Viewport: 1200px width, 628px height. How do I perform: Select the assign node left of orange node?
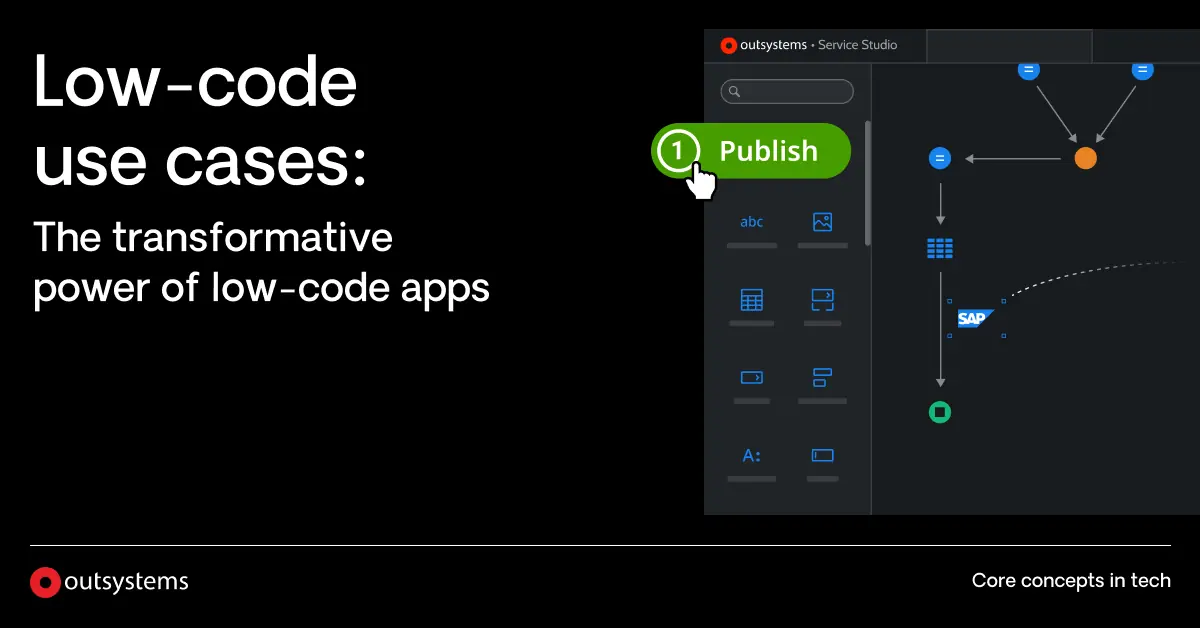tap(939, 158)
